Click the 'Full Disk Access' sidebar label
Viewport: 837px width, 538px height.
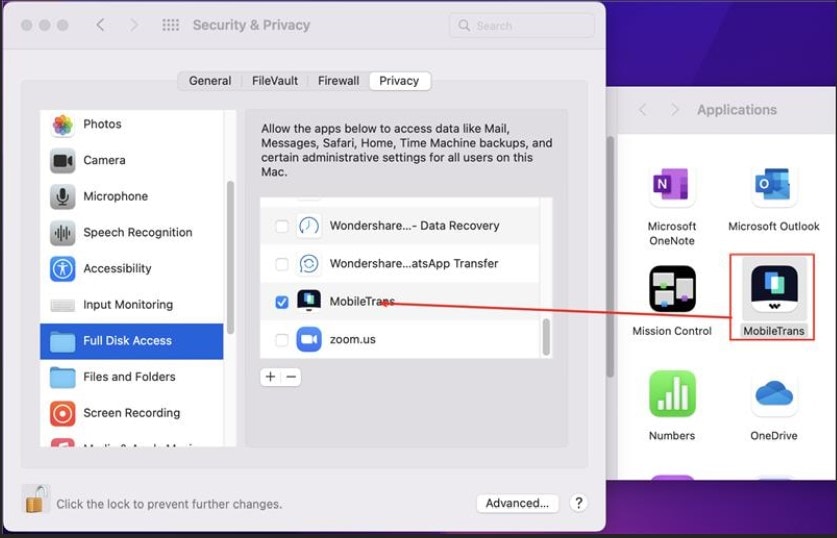pyautogui.click(x=128, y=341)
